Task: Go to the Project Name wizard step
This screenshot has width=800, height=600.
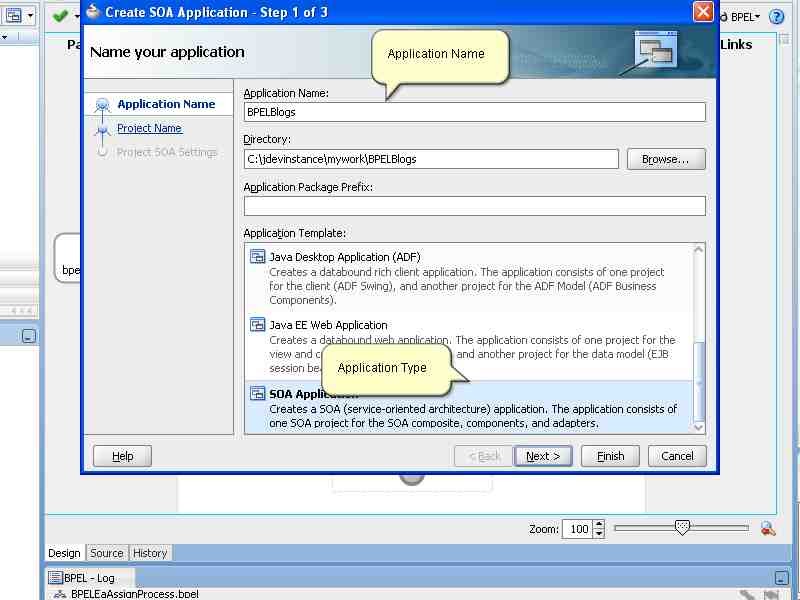Action: pos(149,128)
